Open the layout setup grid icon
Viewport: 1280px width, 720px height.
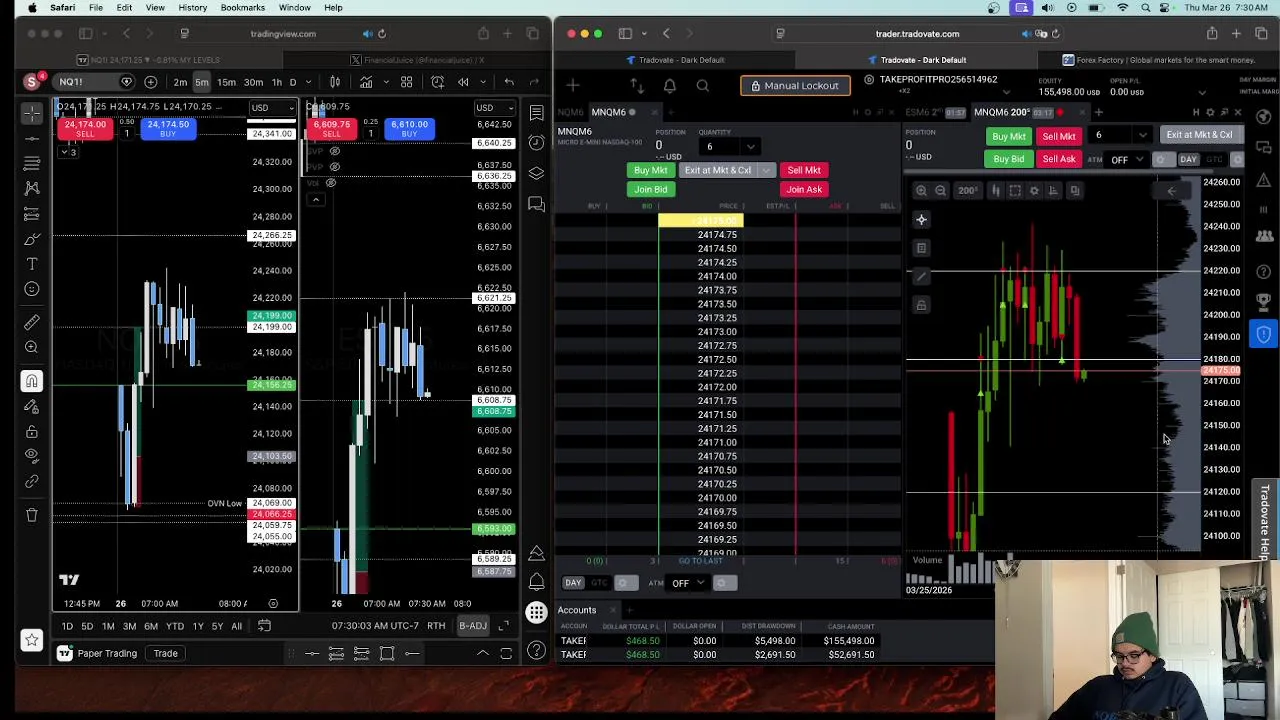[407, 82]
